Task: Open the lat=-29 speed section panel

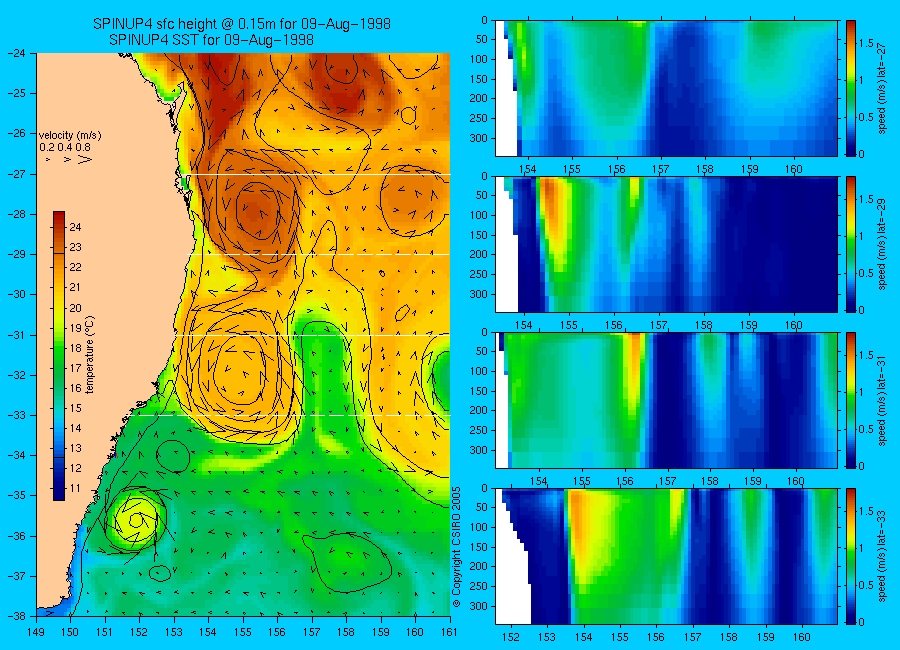Action: coord(666,245)
